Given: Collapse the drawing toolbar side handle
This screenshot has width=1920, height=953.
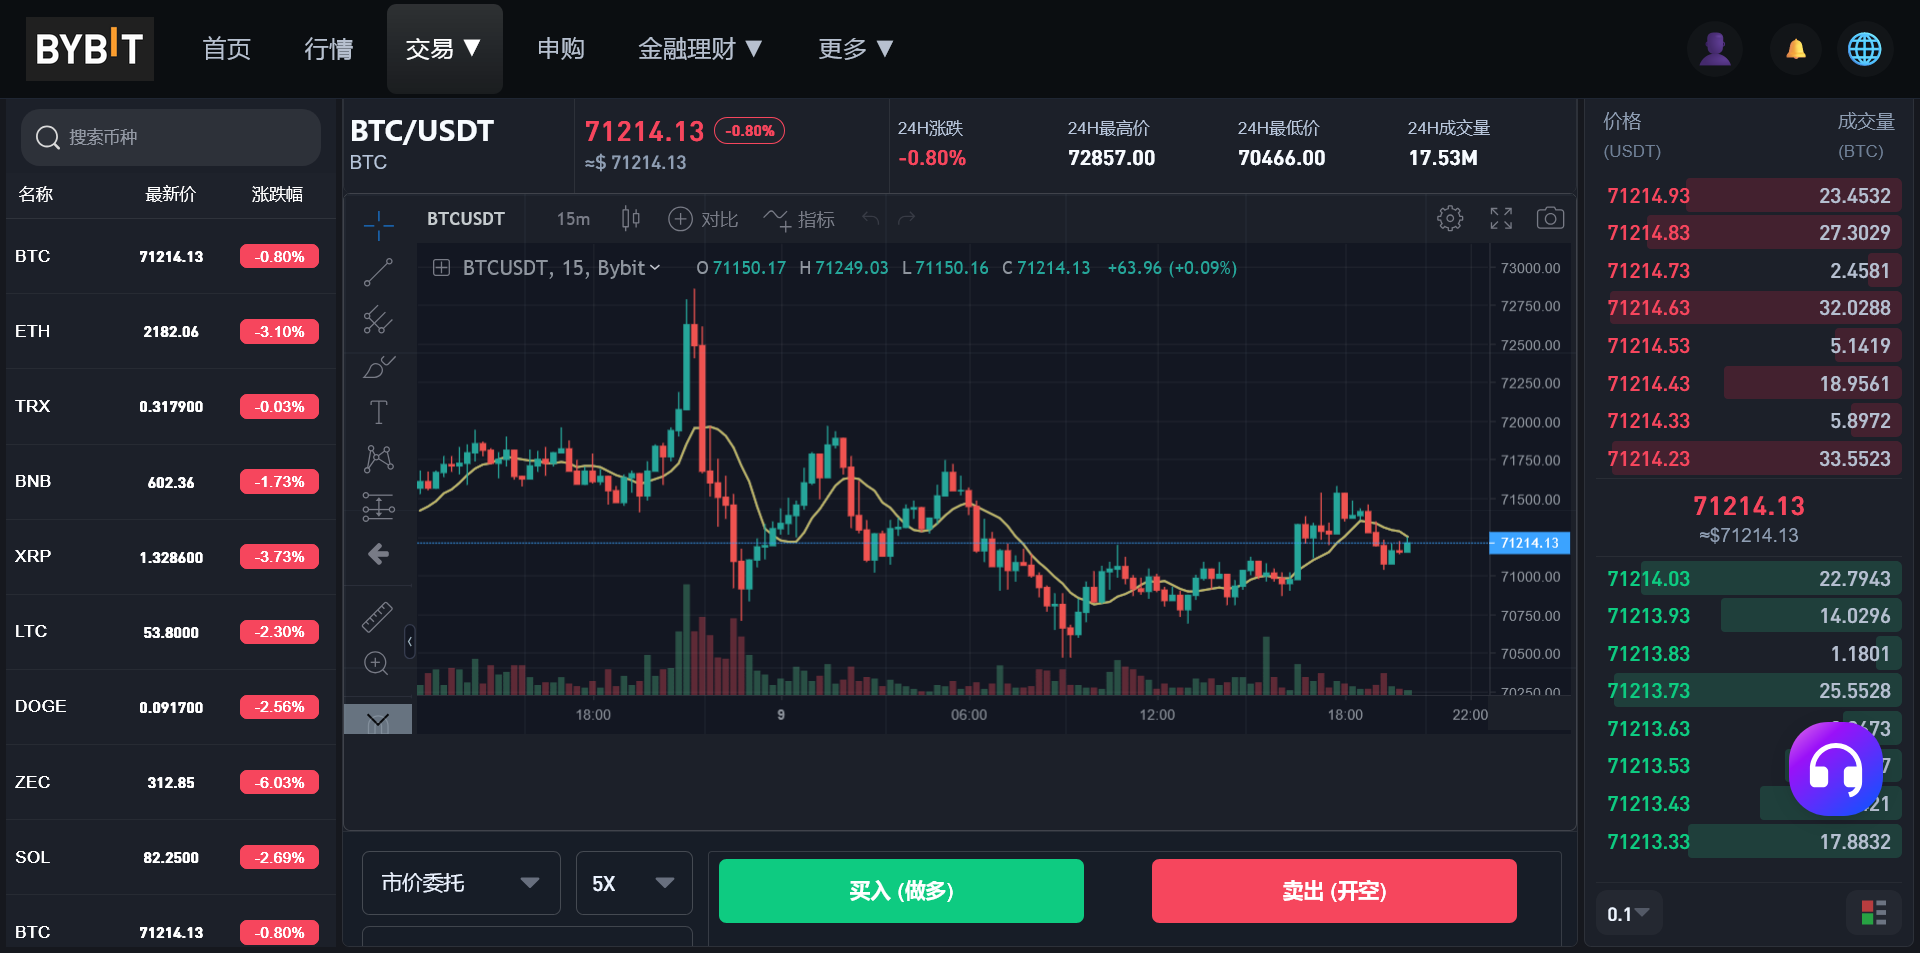Looking at the screenshot, I should coord(409,641).
